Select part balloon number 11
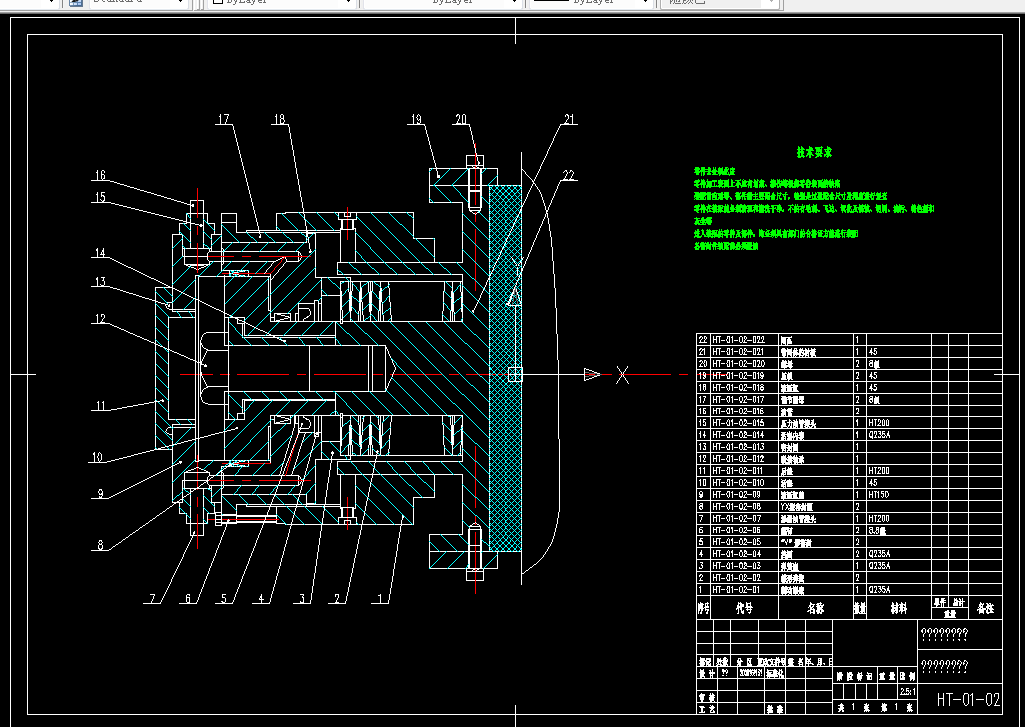The image size is (1025, 727). (99, 407)
